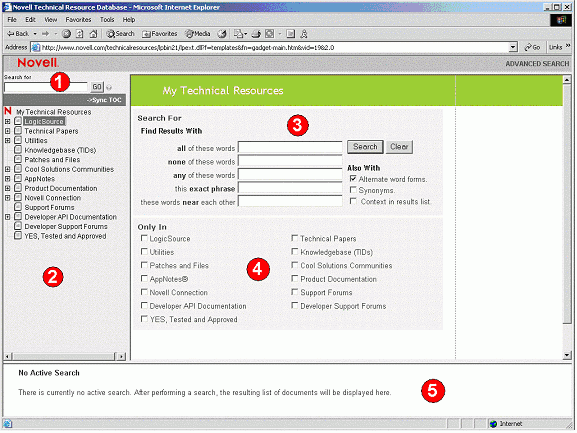
Task: Click the Stop loading toolbar icon
Action: [x=66, y=34]
